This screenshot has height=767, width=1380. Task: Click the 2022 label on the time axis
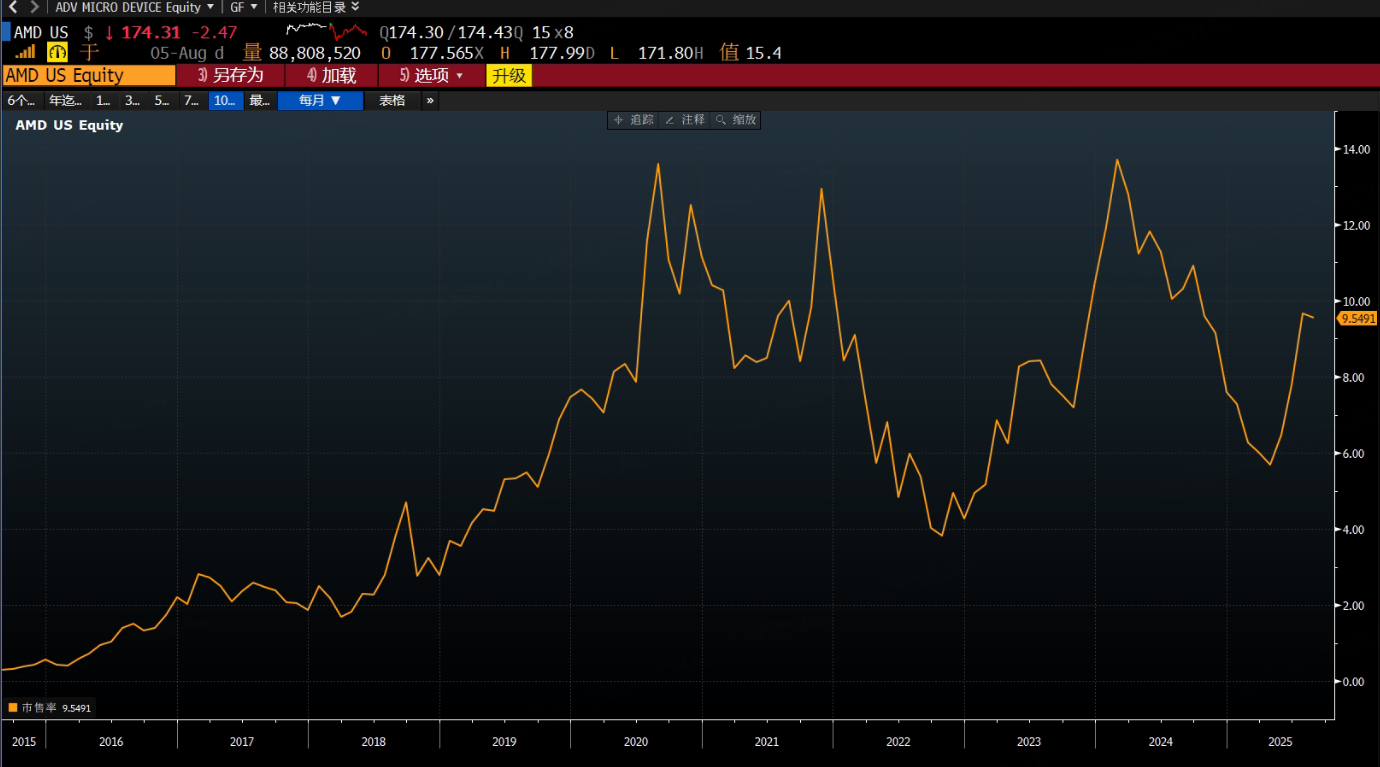pyautogui.click(x=898, y=742)
